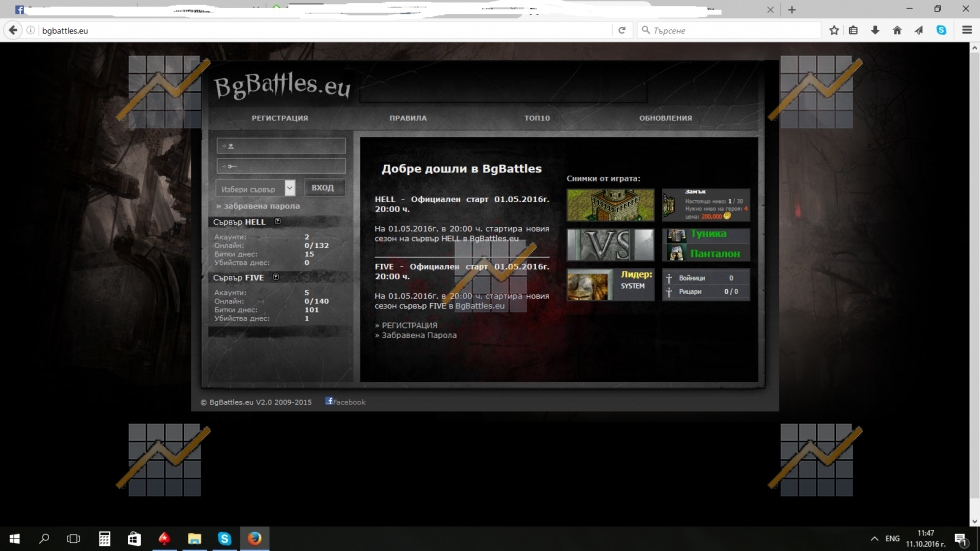The image size is (980, 551).
Task: Open the Calculator taskbar icon
Action: pos(104,539)
